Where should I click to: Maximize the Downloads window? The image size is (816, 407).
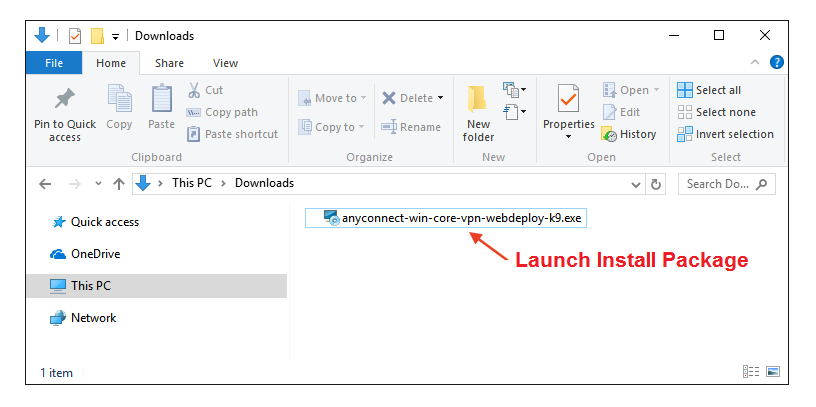[x=719, y=35]
